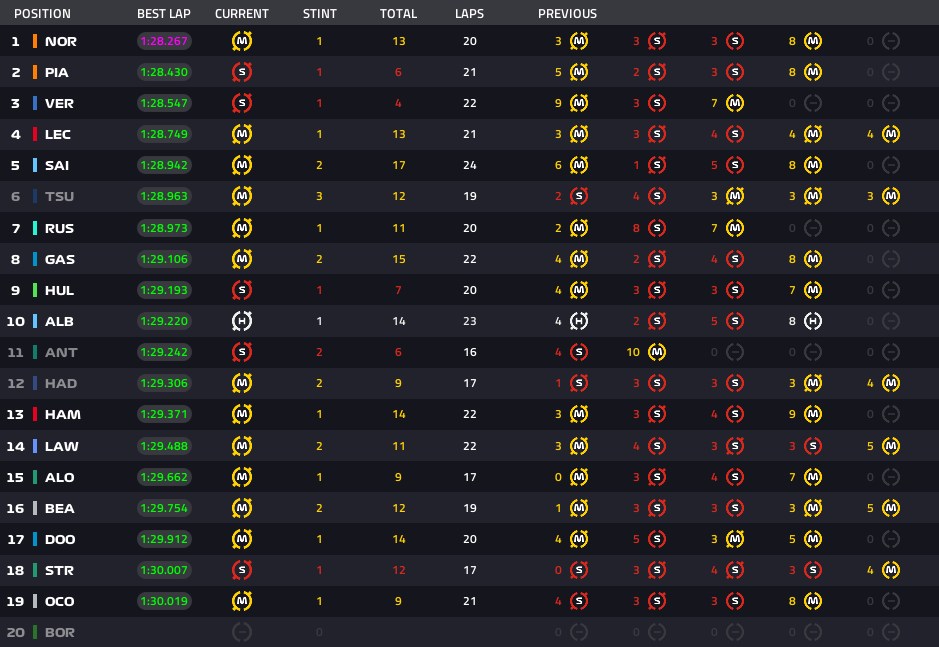The image size is (939, 647).
Task: Select VER's best lap 1:28.547
Action: click(164, 103)
